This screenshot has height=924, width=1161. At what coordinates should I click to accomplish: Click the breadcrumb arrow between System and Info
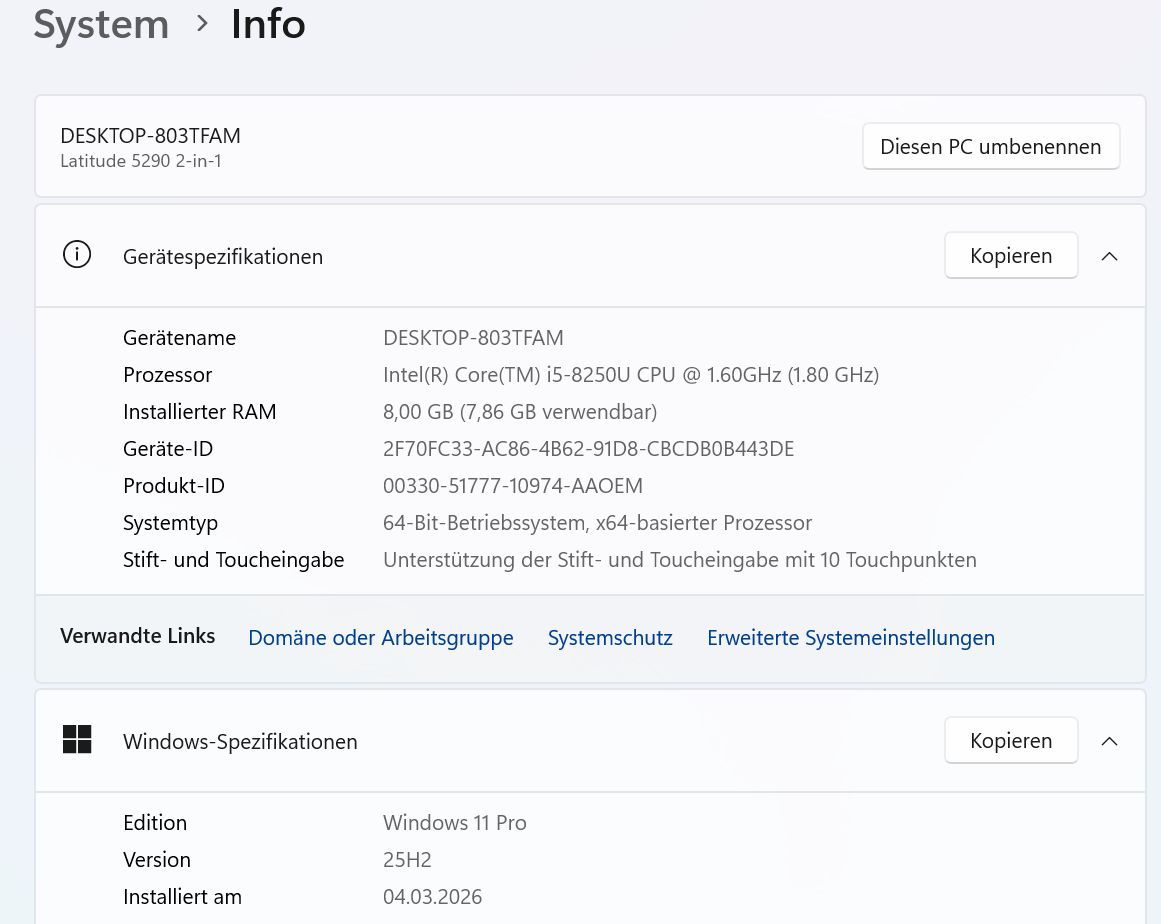pyautogui.click(x=203, y=23)
